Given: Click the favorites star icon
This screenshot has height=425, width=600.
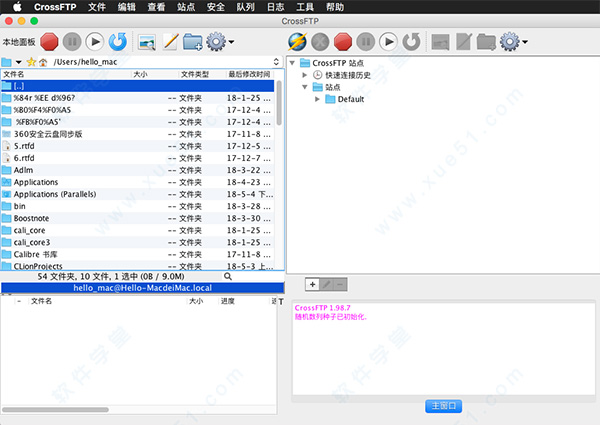Looking at the screenshot, I should point(31,62).
